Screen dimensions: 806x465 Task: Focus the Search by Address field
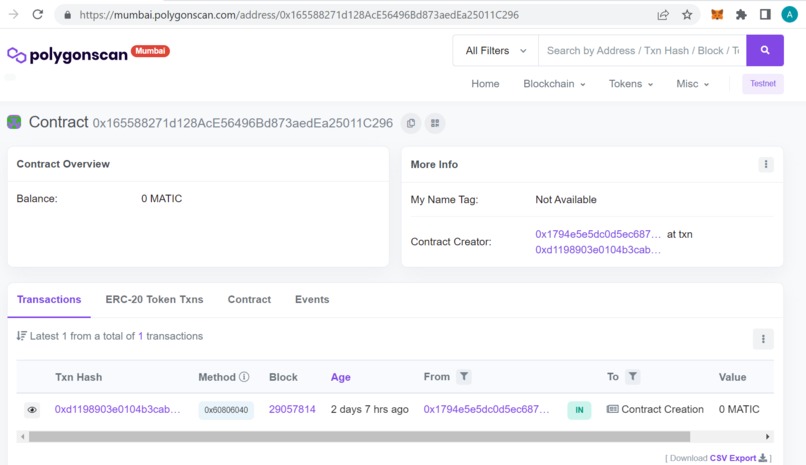click(x=642, y=50)
